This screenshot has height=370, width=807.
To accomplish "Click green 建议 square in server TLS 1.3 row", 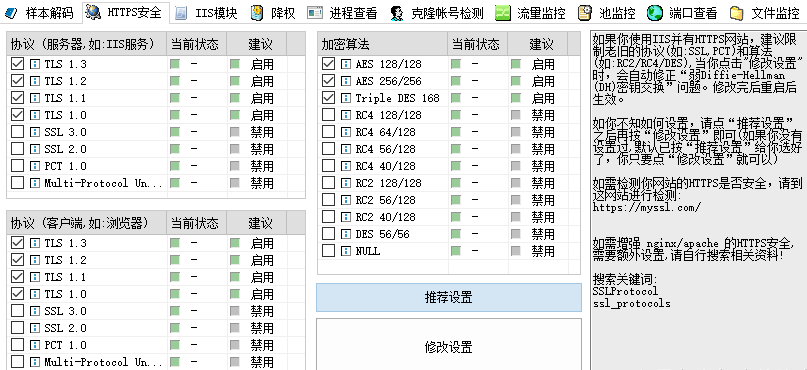I will (235, 64).
